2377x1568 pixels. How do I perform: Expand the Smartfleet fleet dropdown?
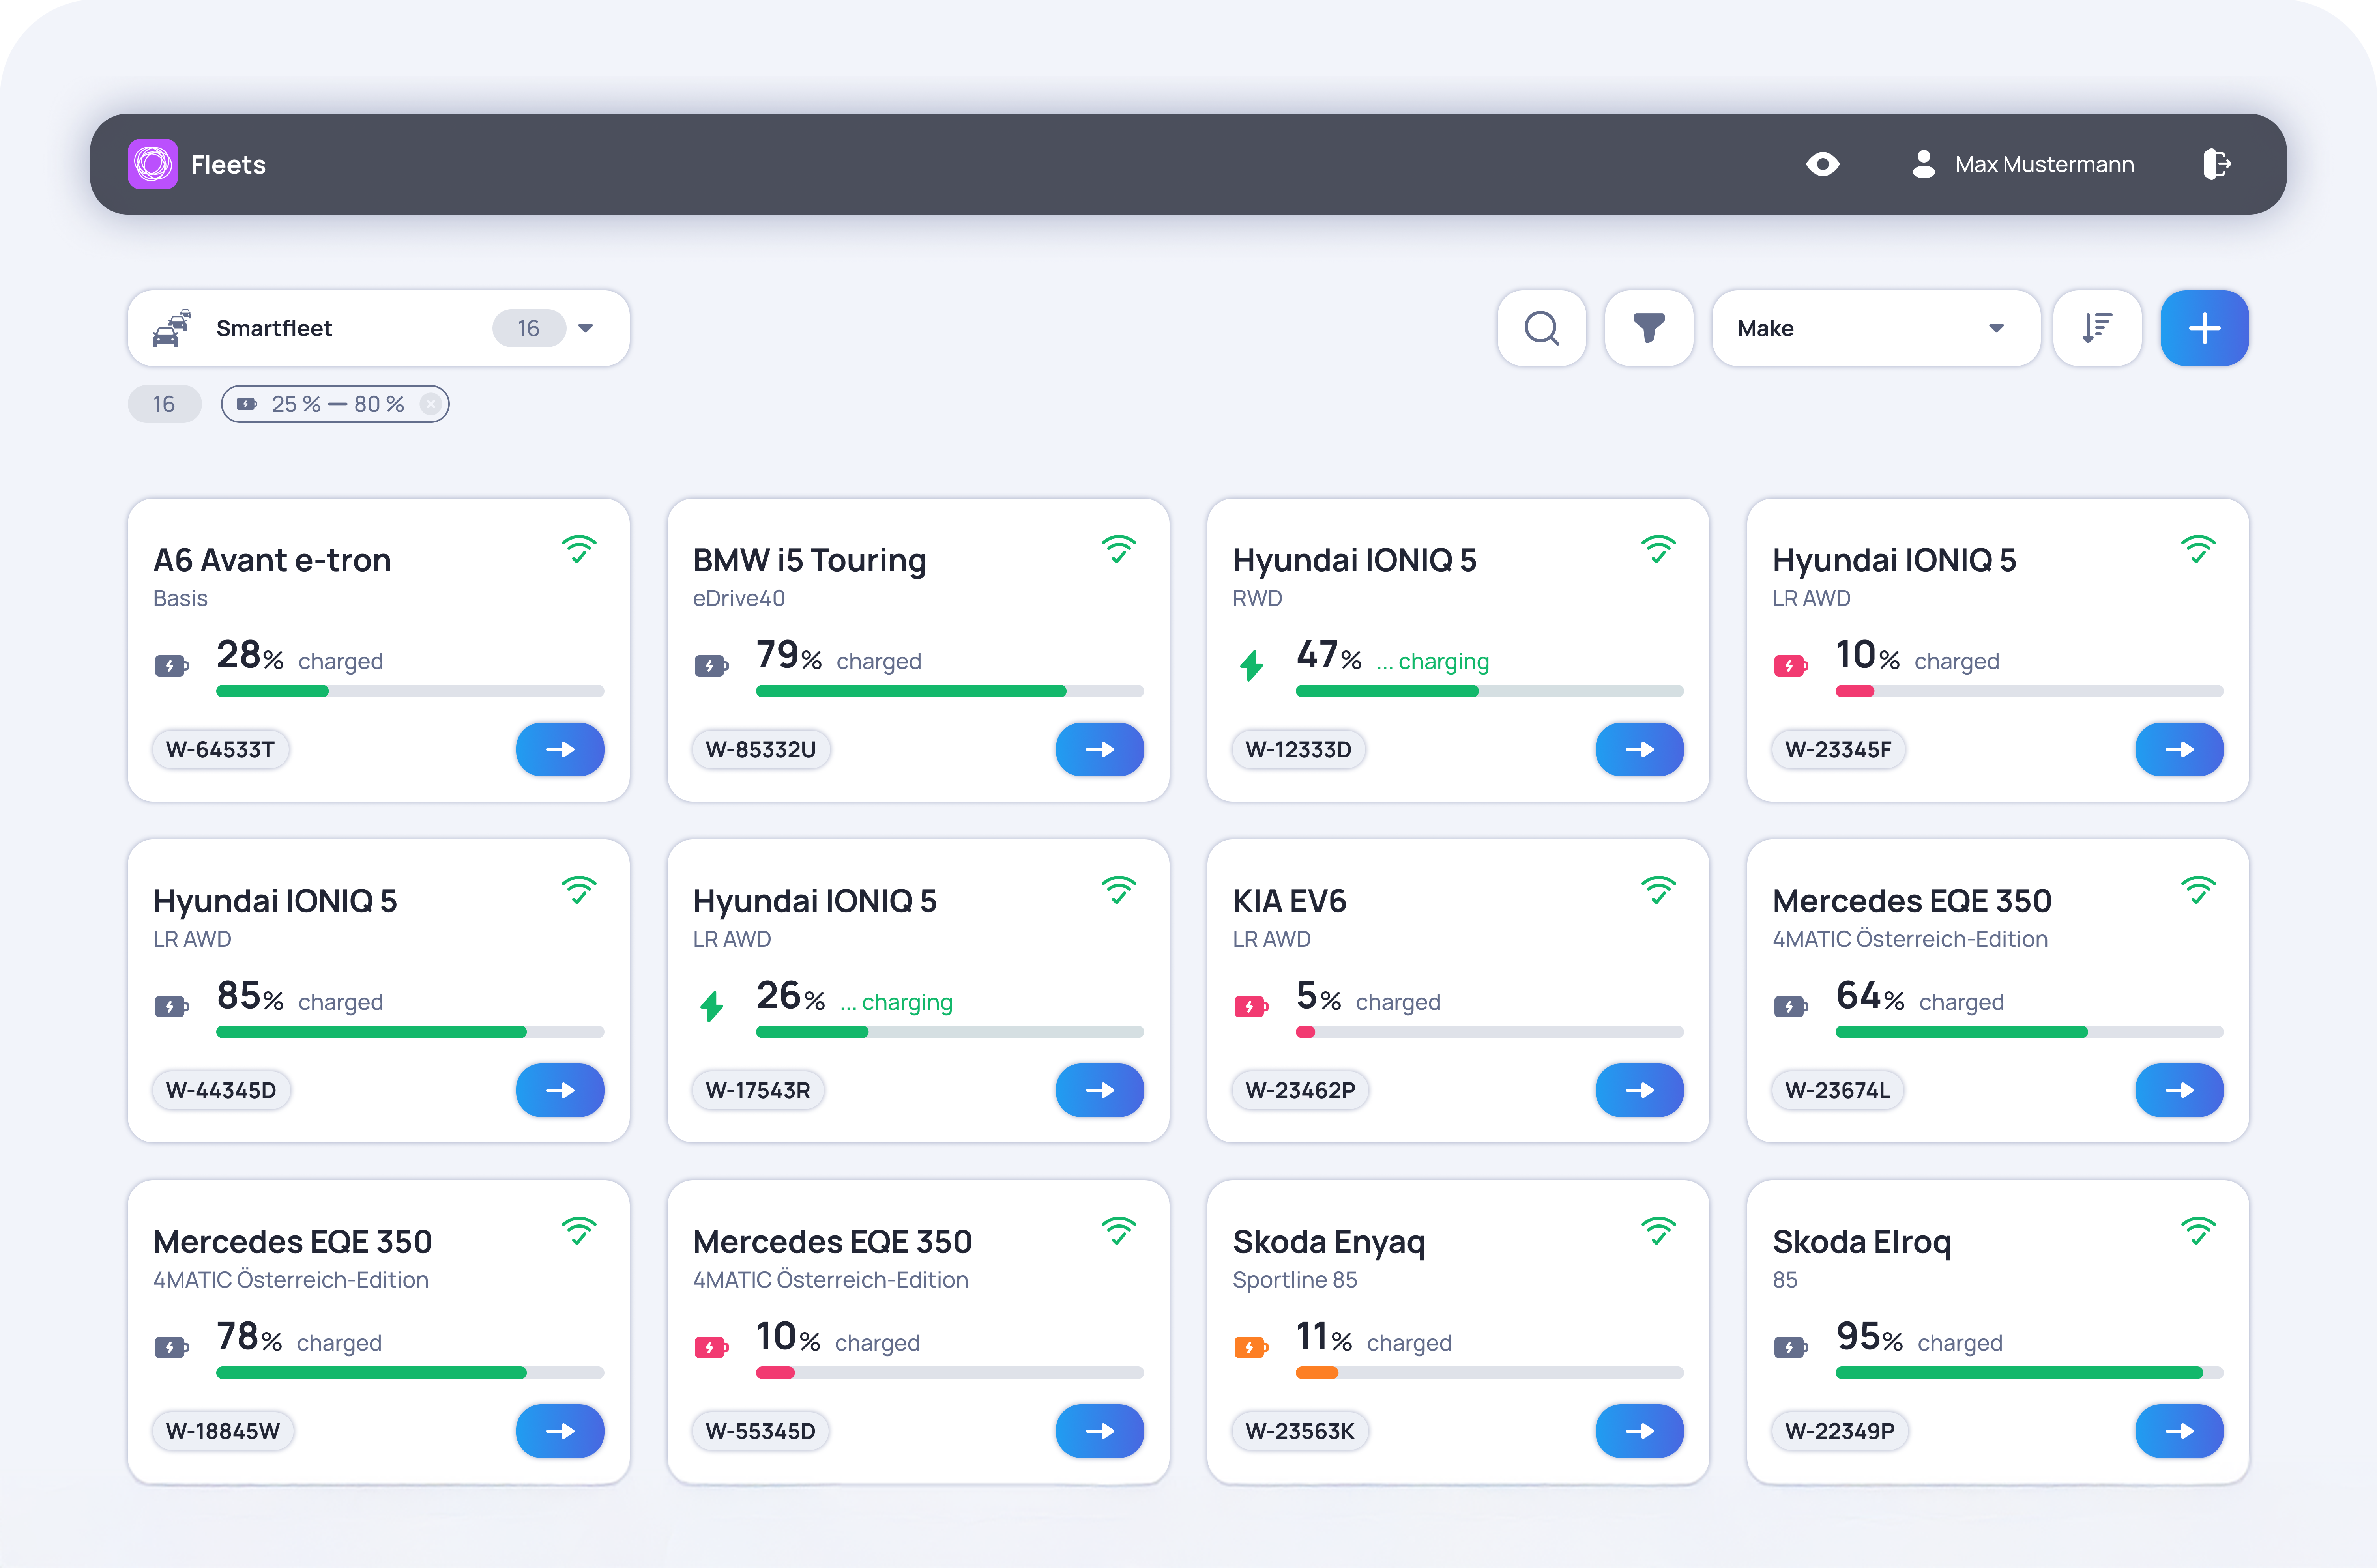coord(586,328)
